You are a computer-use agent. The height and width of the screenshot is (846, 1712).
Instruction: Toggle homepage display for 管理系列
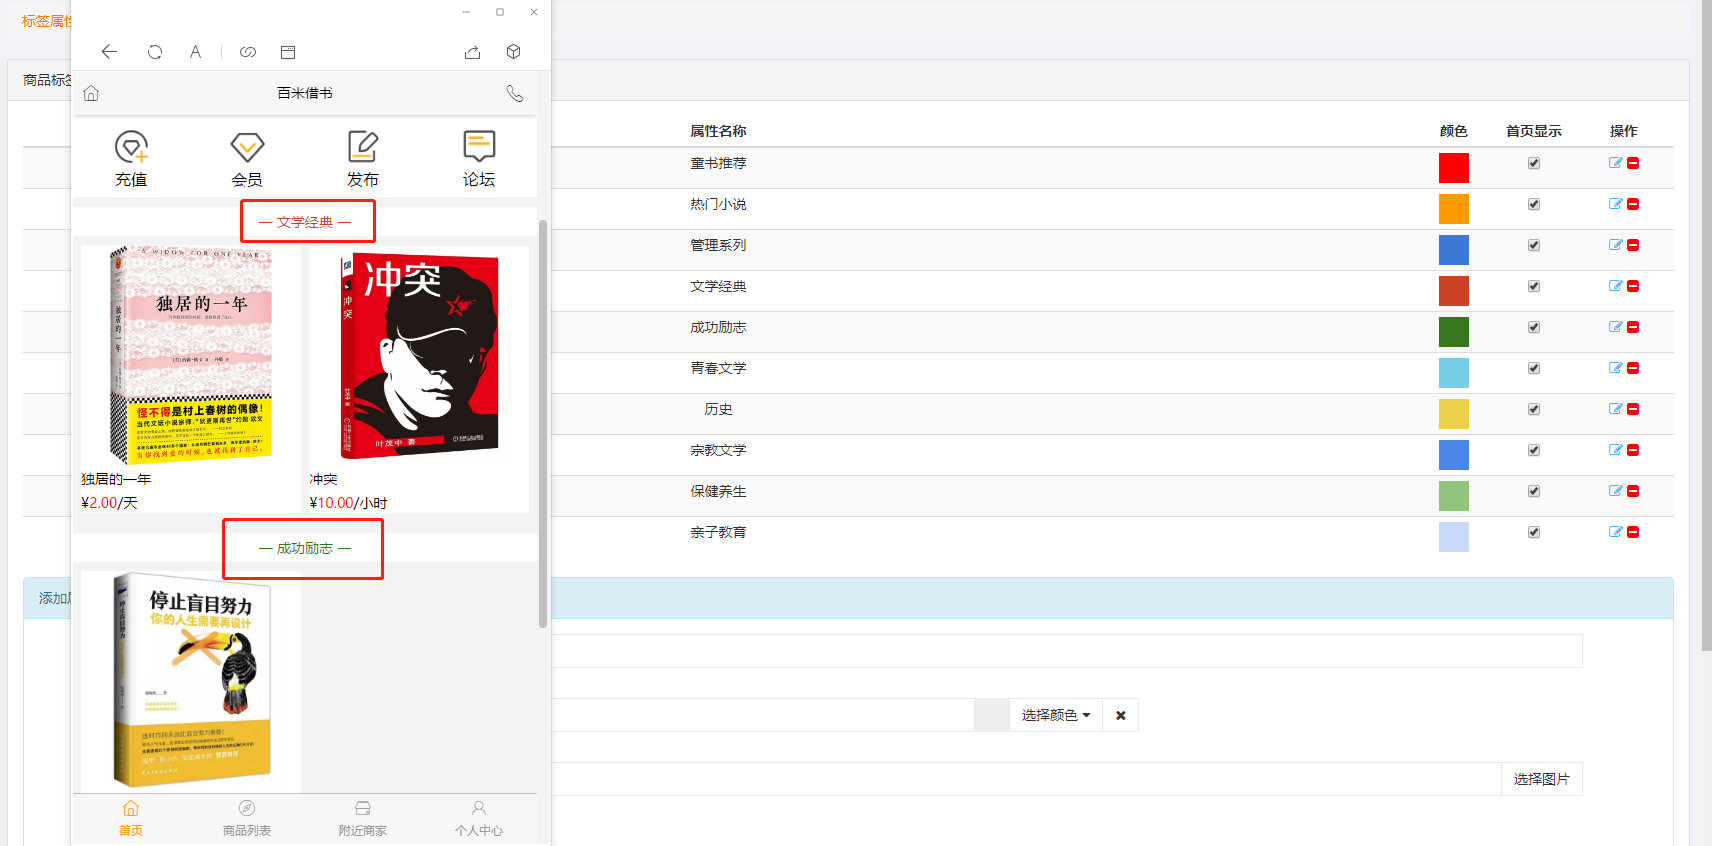tap(1534, 245)
